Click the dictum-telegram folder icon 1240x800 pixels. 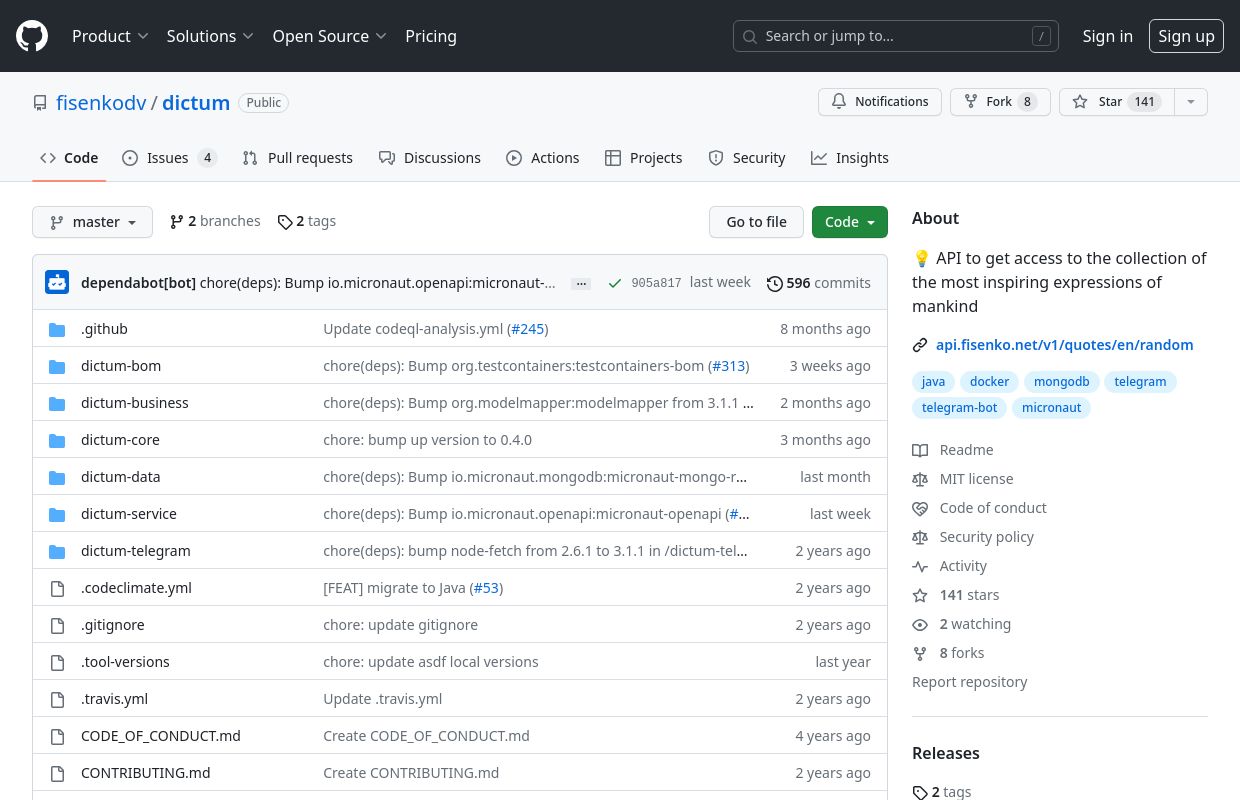pos(58,551)
